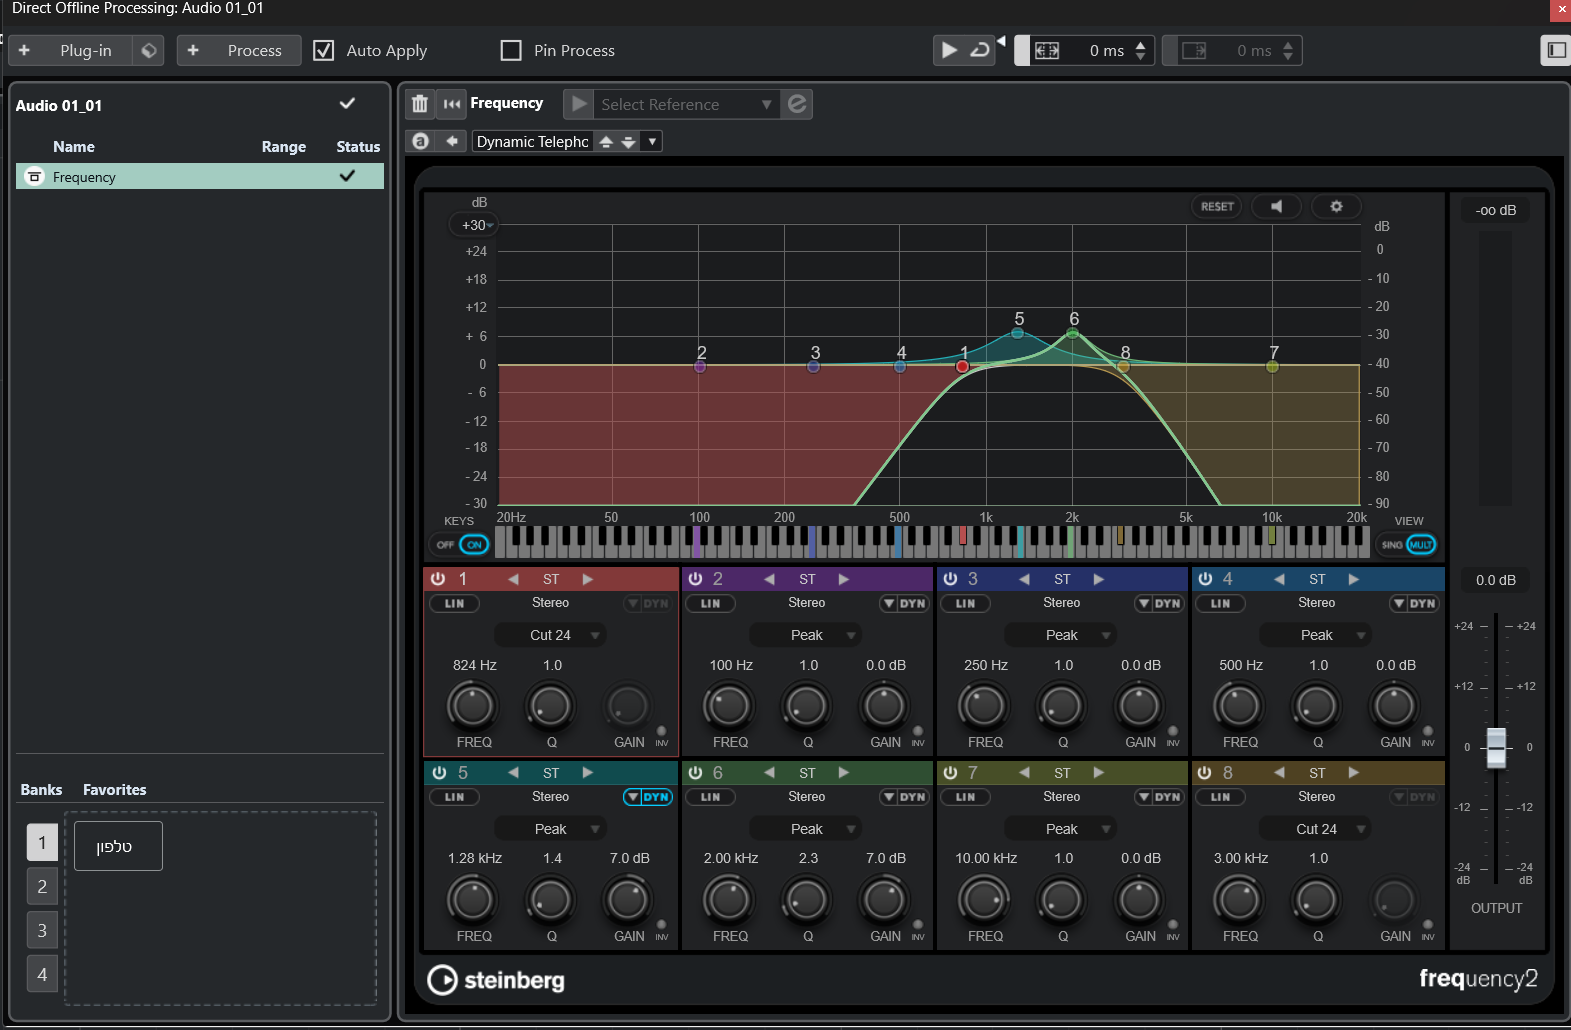Click the compare A/B settings icon
This screenshot has height=1030, width=1571.
(421, 141)
